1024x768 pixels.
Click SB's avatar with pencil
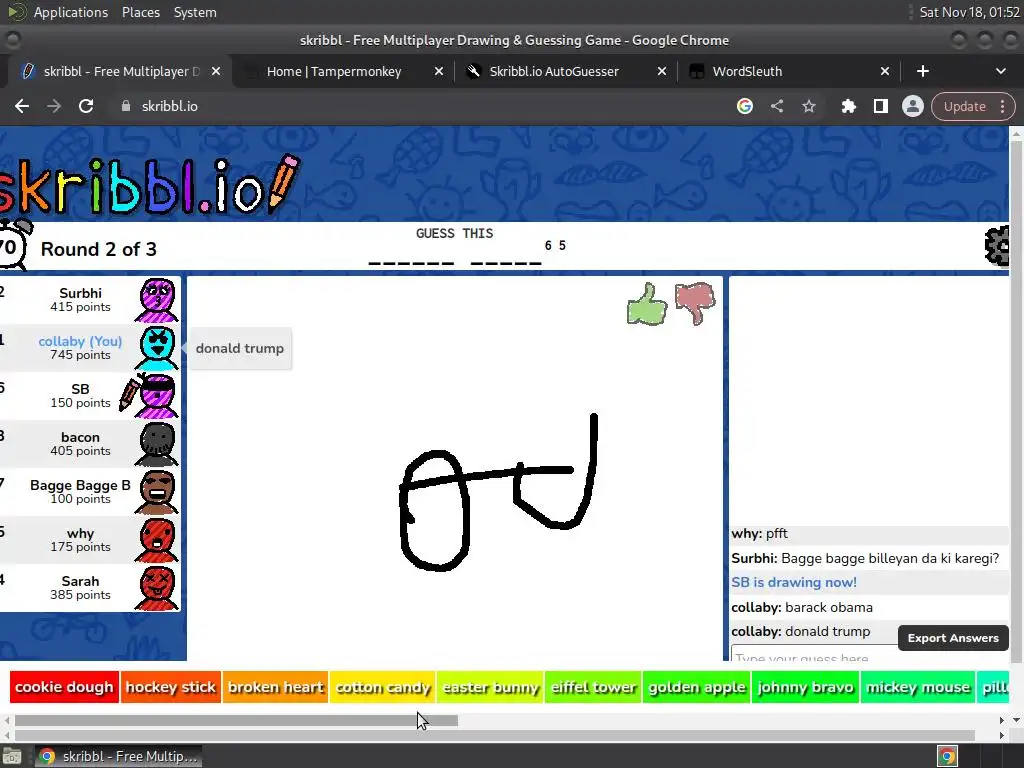159,396
